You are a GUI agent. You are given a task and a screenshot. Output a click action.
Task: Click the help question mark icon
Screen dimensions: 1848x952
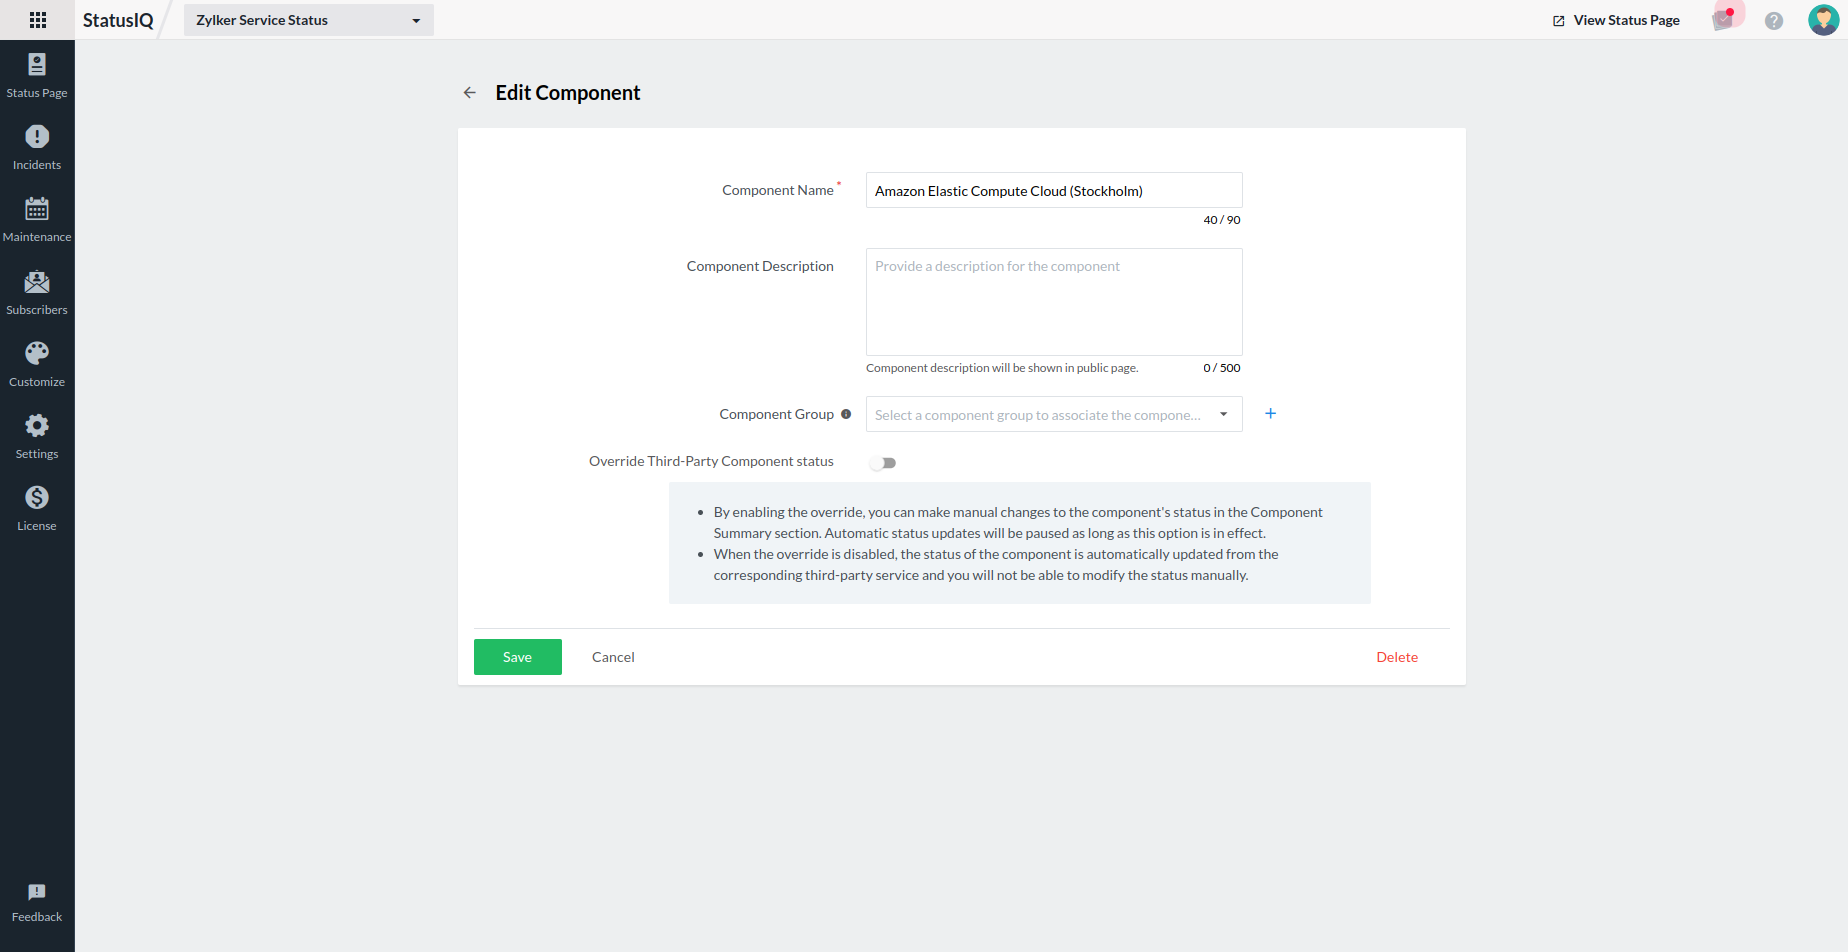click(x=1774, y=20)
